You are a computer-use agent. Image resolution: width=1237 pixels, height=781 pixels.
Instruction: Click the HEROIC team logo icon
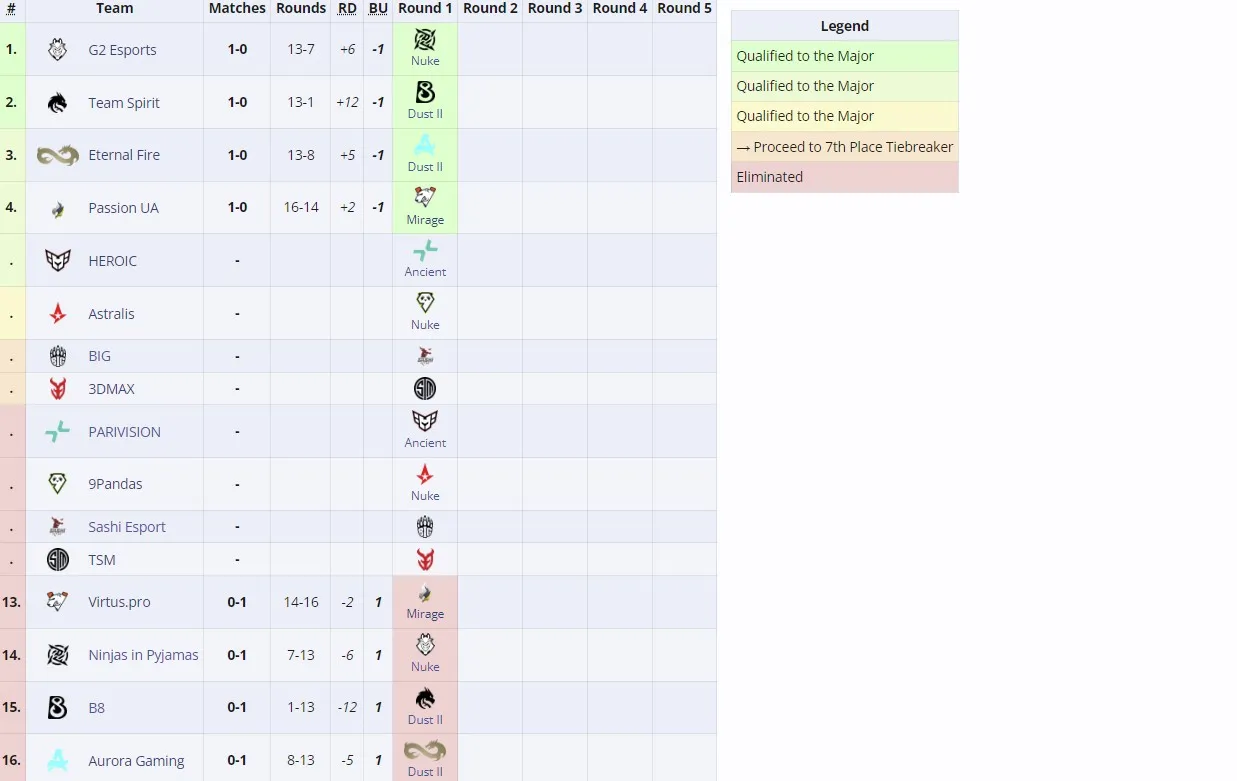coord(58,260)
